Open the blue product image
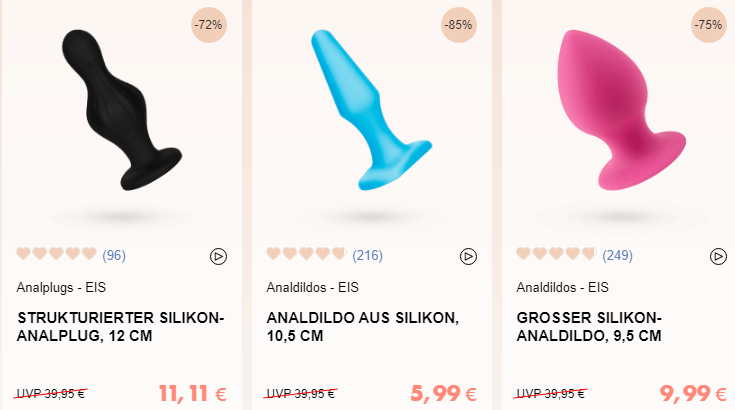The image size is (735, 410). [371, 110]
